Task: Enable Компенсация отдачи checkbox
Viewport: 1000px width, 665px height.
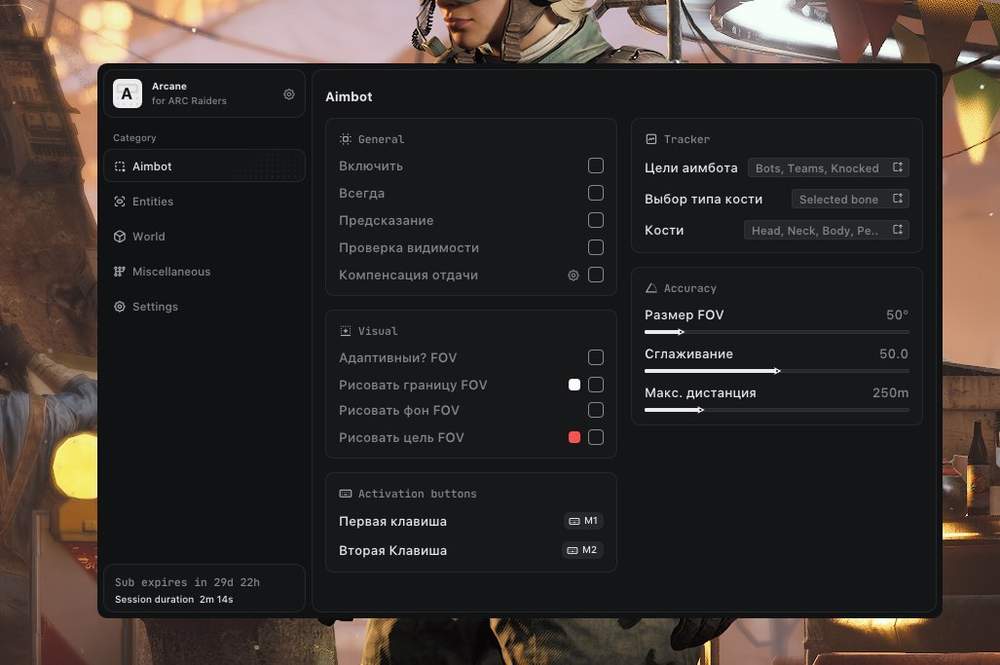Action: pos(596,275)
